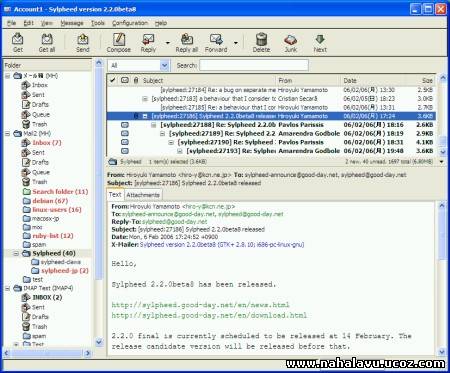The width and height of the screenshot is (450, 373).
Task: Open the Message menu
Action: [72, 23]
